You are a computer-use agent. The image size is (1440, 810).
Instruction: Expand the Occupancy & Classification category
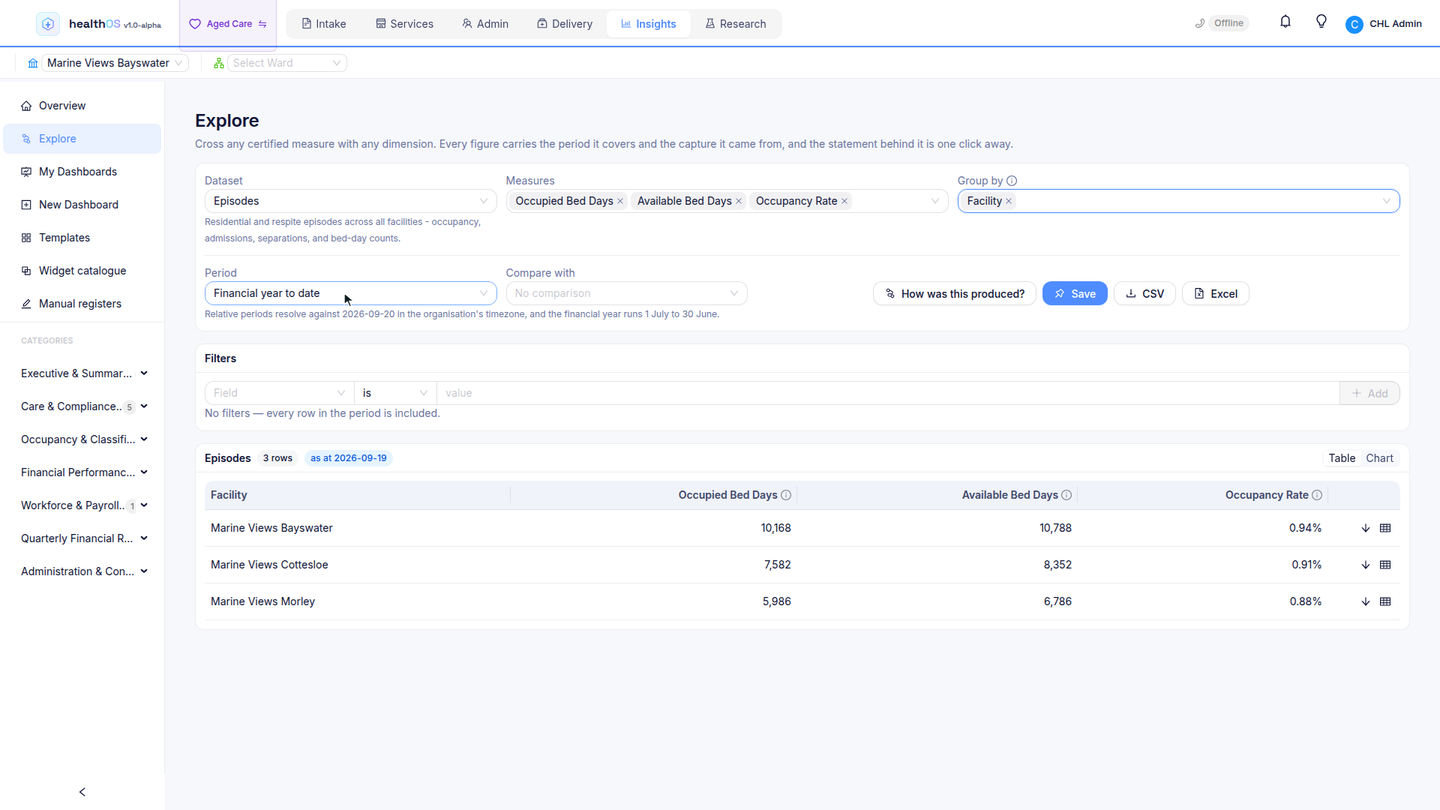pos(84,439)
